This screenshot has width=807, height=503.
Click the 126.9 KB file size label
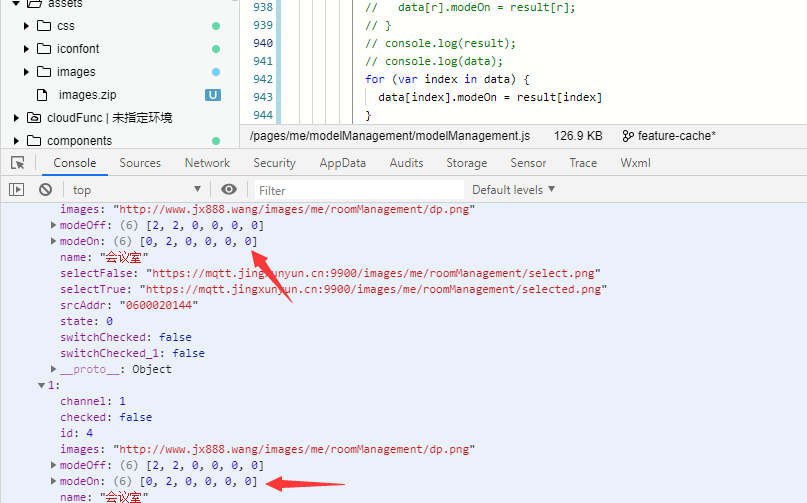[x=578, y=136]
